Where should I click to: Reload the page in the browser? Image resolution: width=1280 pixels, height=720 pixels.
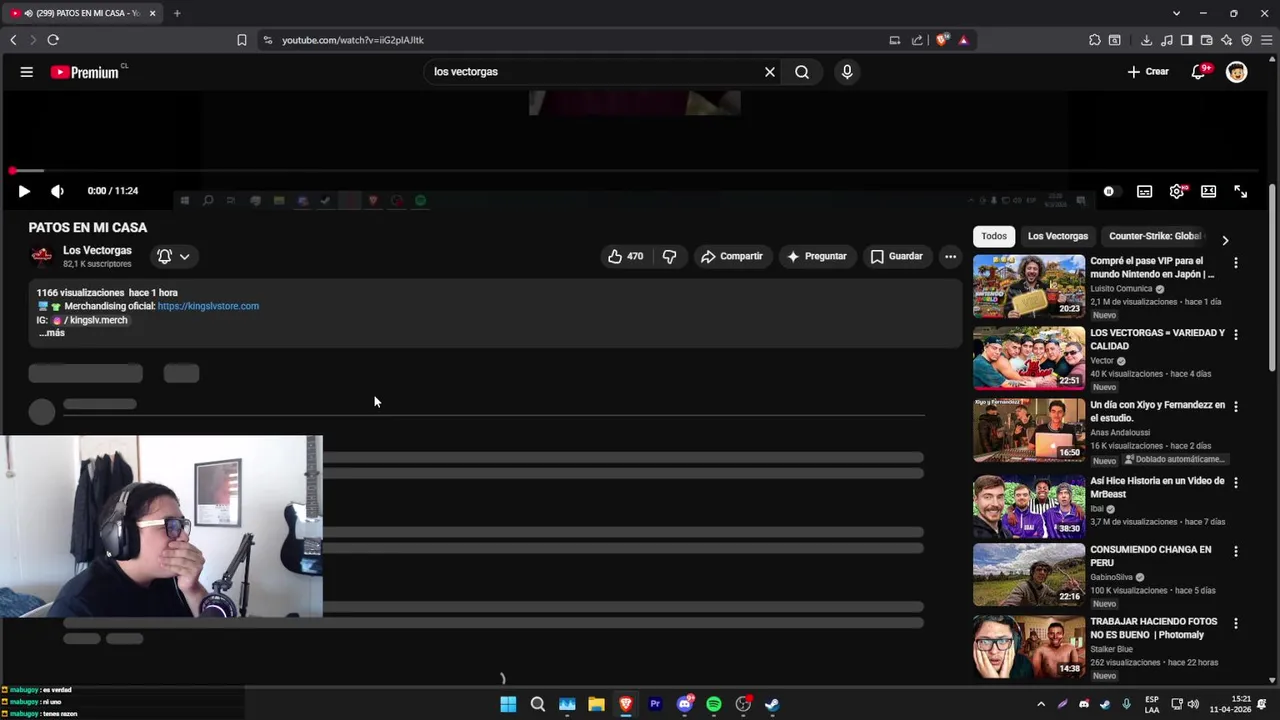[x=53, y=40]
